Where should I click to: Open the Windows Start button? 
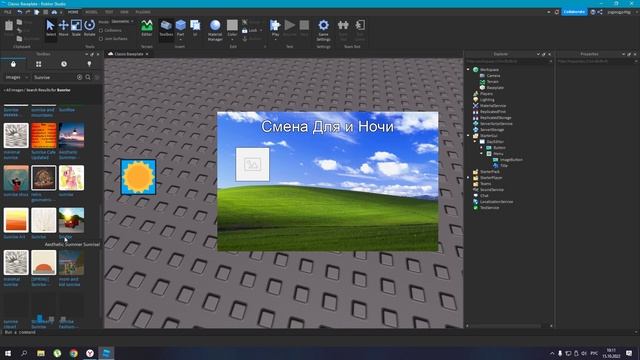[x=8, y=353]
